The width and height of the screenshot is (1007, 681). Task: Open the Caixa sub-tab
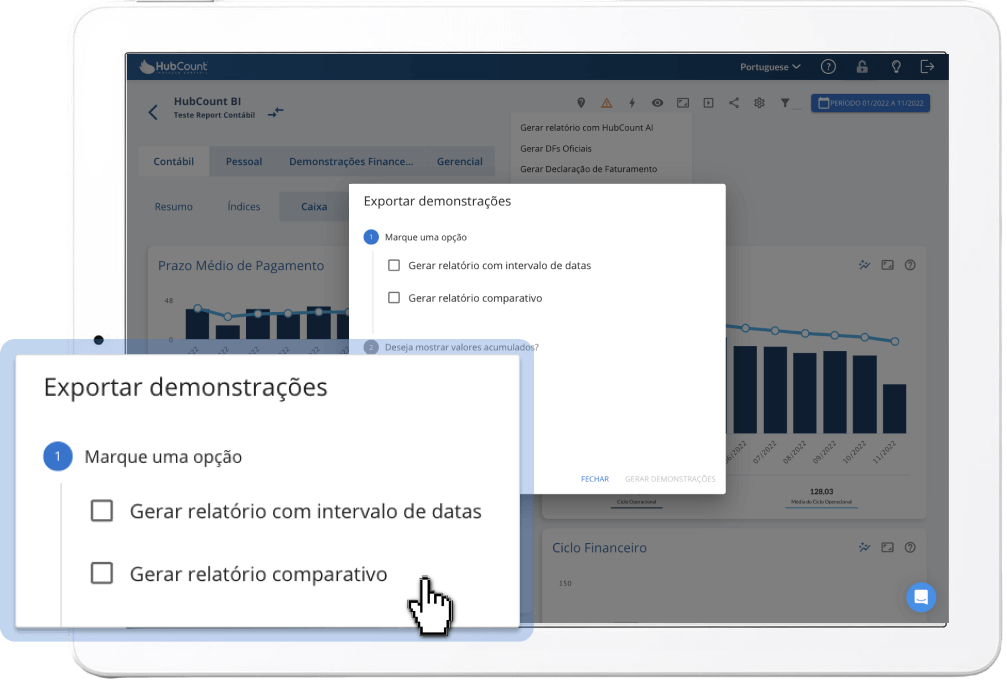[314, 207]
